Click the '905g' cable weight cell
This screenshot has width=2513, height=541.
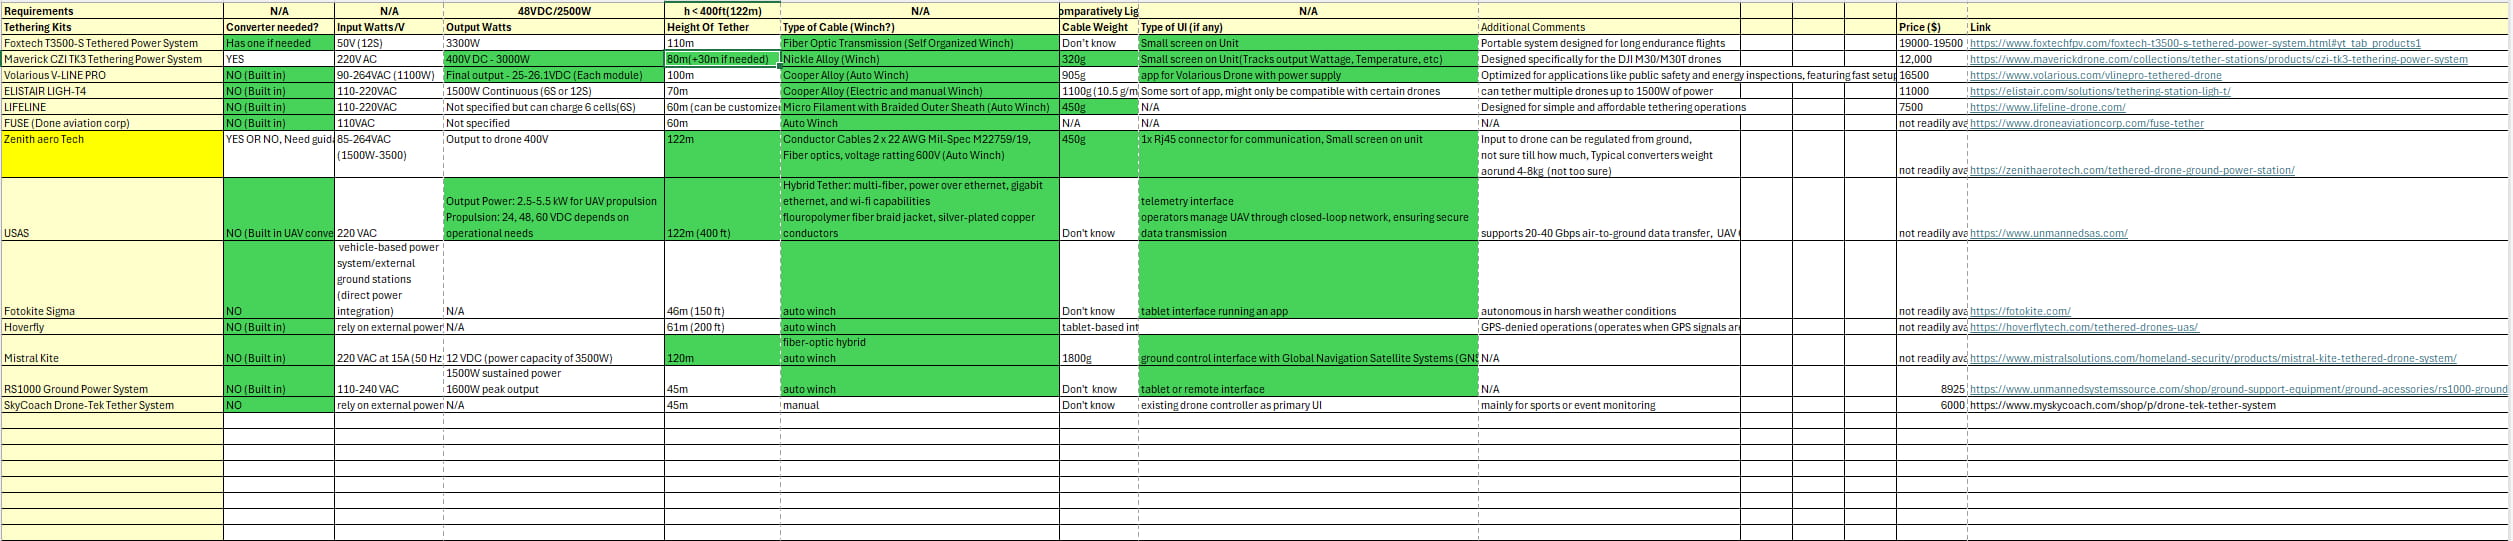[1099, 75]
